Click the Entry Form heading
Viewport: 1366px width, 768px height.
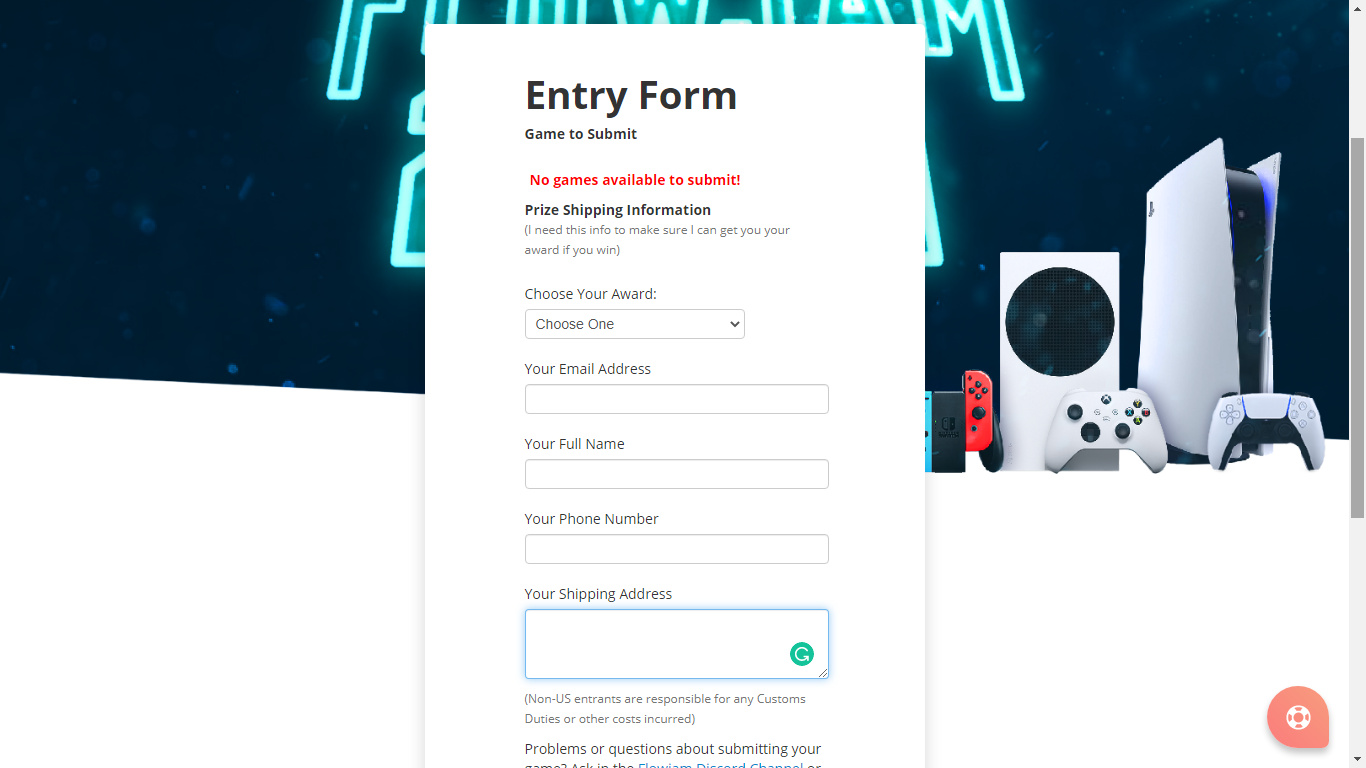point(631,95)
